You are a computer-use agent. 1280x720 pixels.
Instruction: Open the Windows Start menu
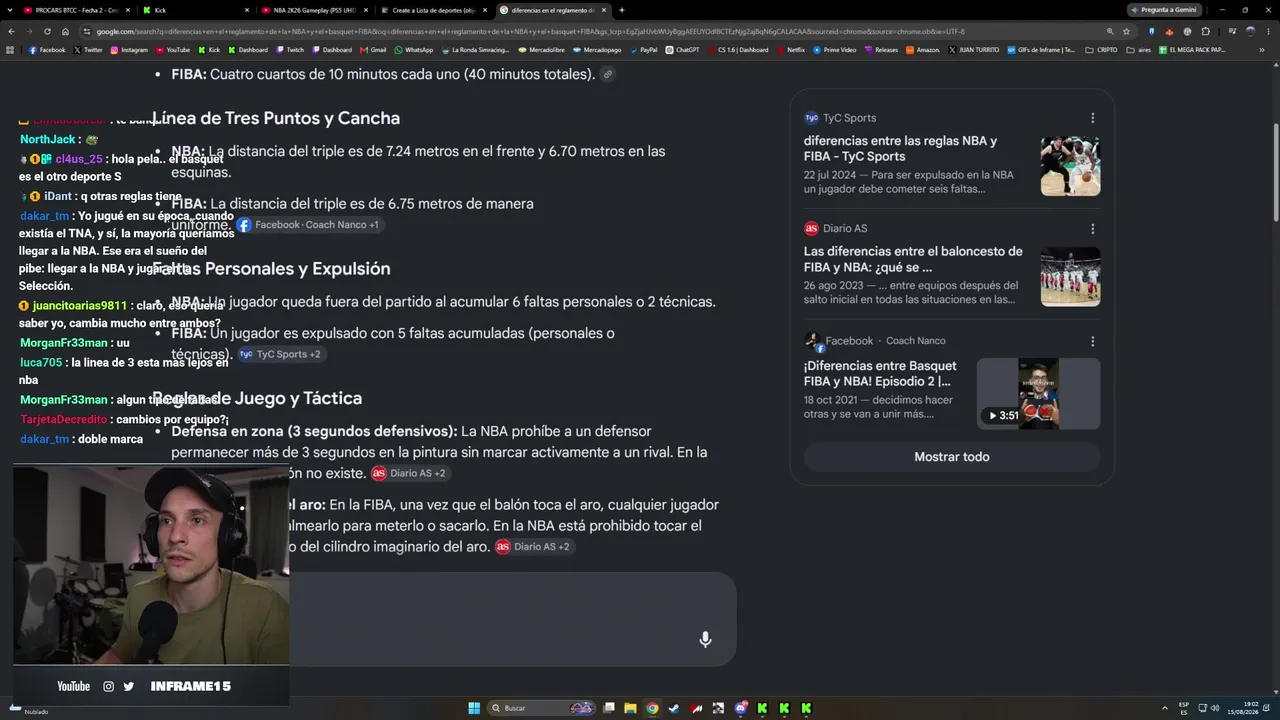[x=475, y=708]
